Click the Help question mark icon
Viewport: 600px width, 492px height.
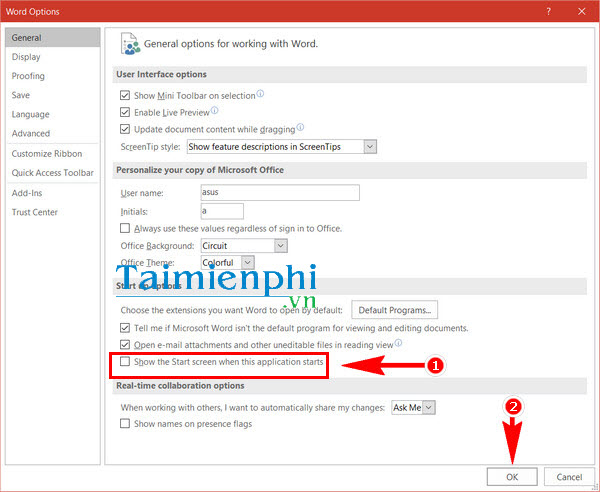[x=548, y=11]
